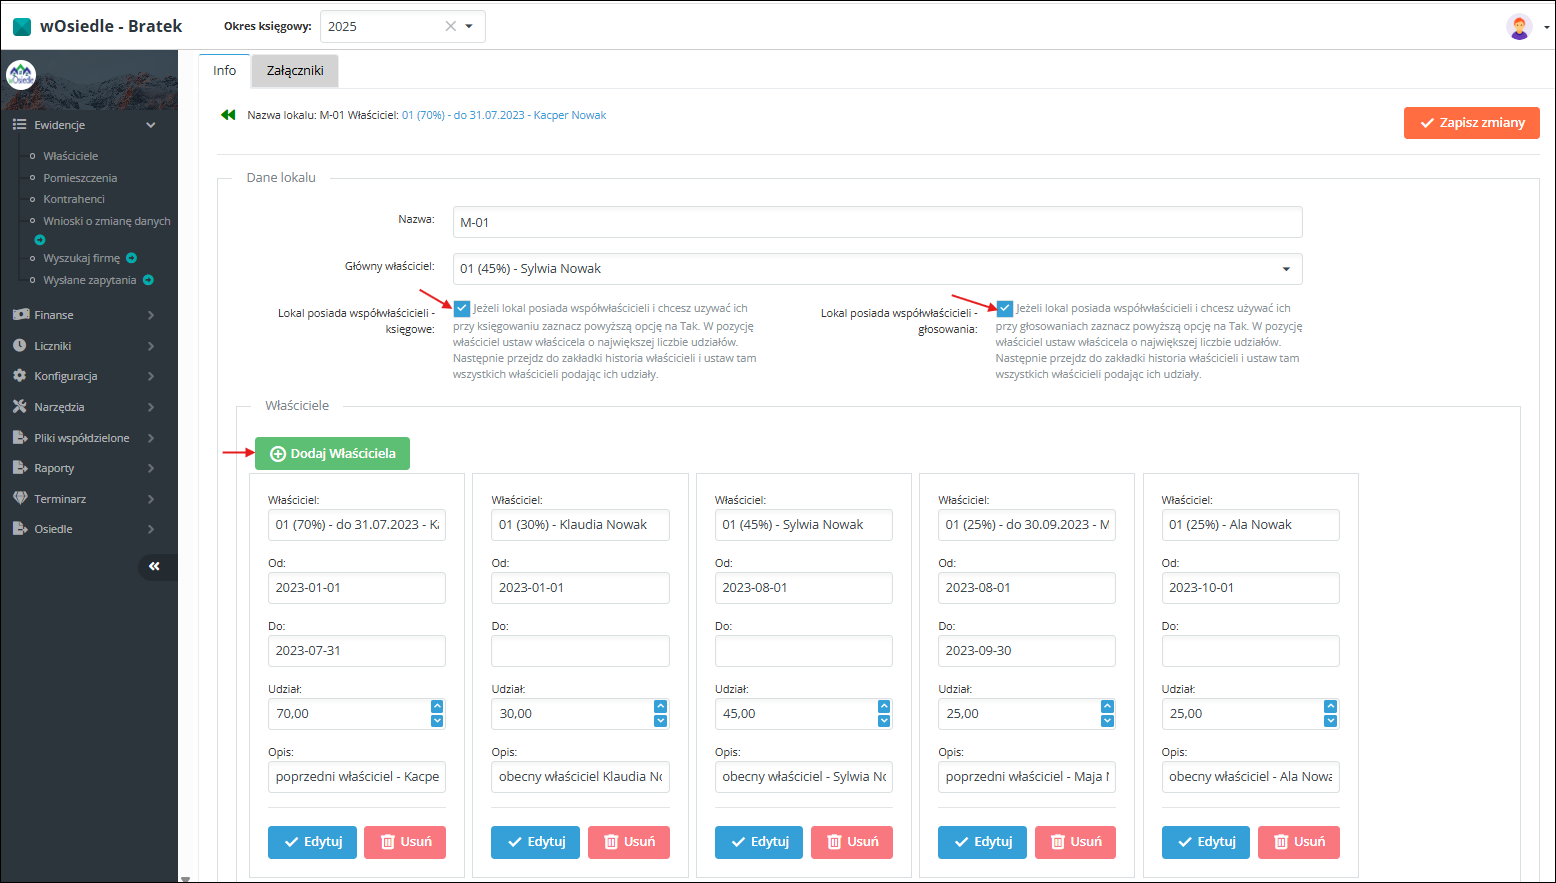Clear the 2025 accounting period selection

click(450, 27)
